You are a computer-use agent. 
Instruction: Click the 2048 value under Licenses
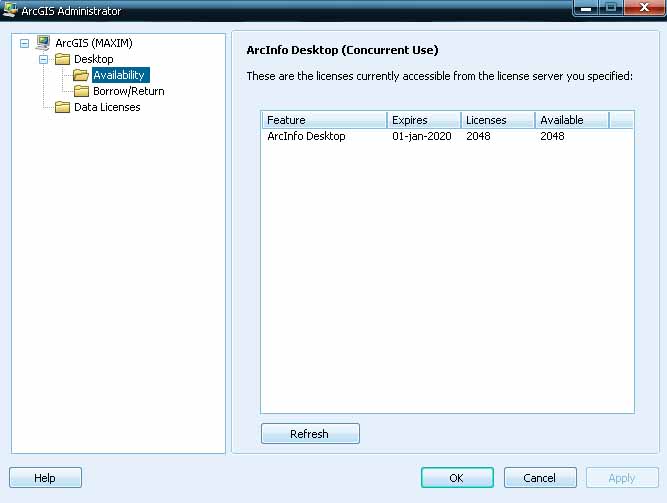478,136
